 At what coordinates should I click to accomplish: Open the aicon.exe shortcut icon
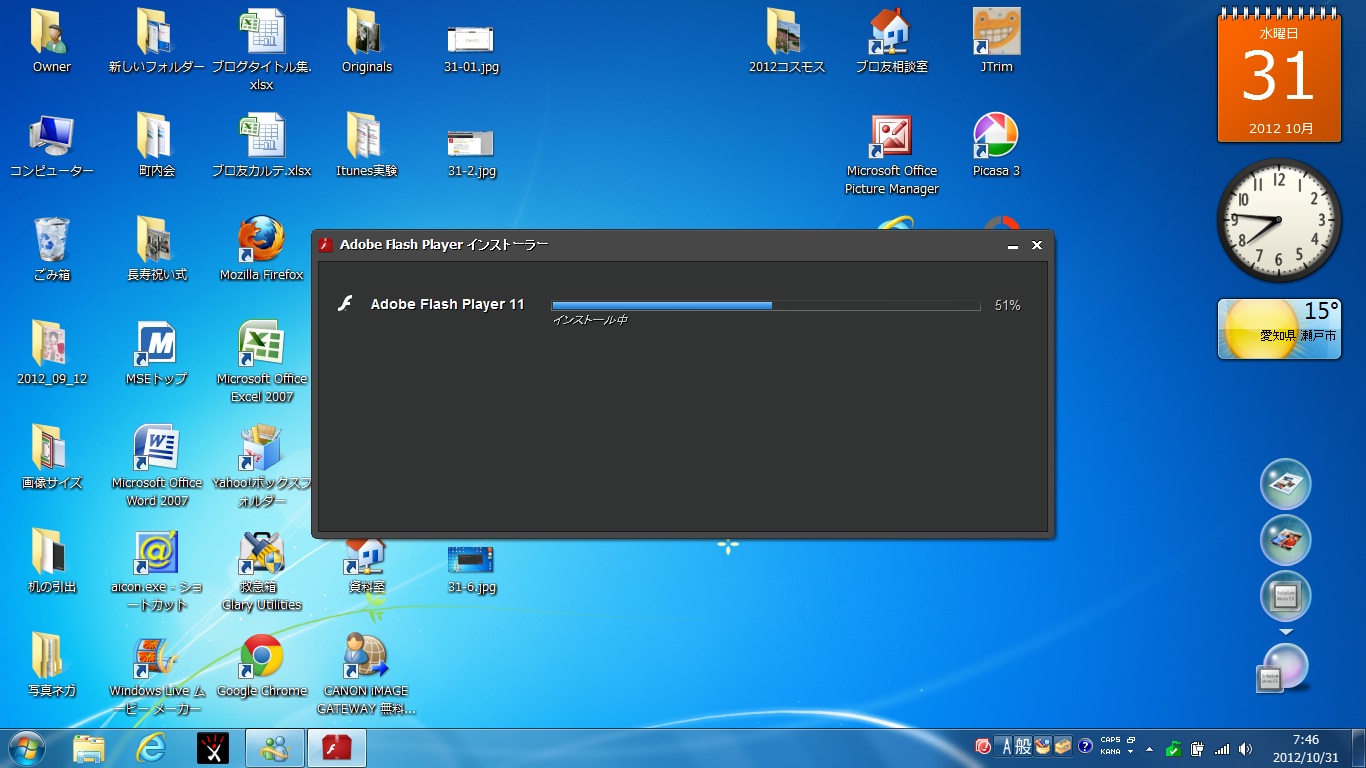(157, 570)
